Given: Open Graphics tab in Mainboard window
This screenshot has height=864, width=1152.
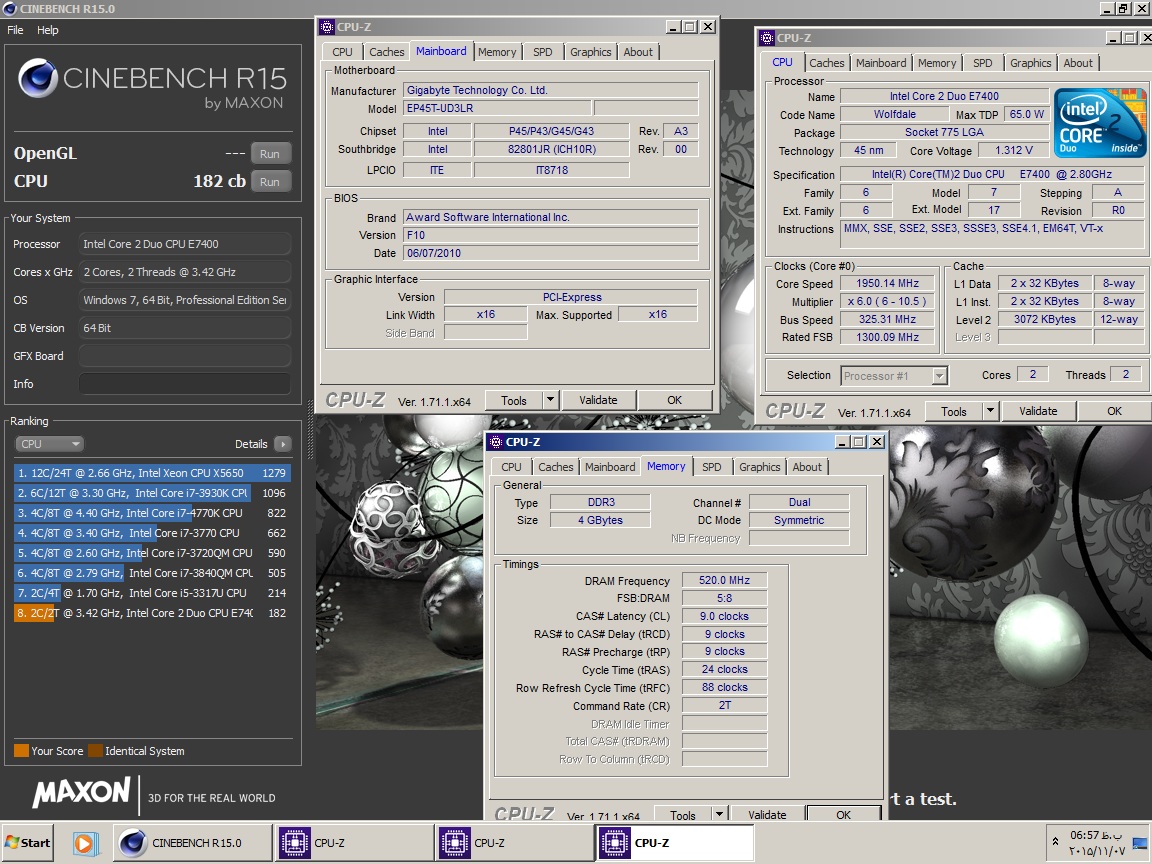Looking at the screenshot, I should pyautogui.click(x=590, y=52).
